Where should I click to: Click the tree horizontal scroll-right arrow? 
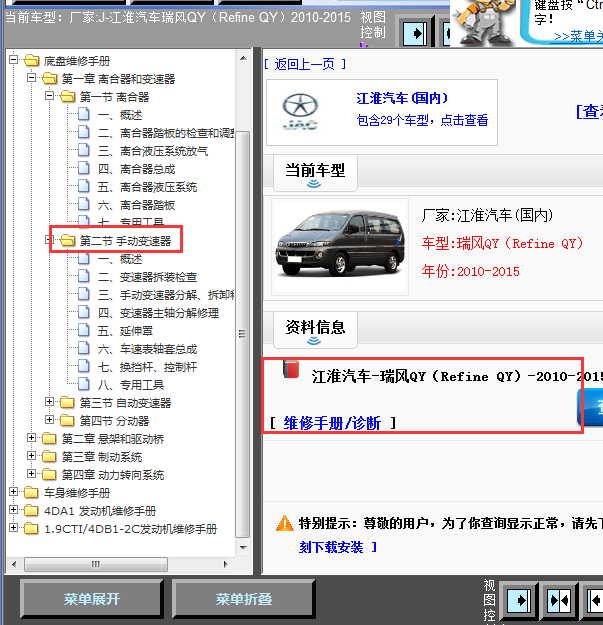tap(226, 564)
